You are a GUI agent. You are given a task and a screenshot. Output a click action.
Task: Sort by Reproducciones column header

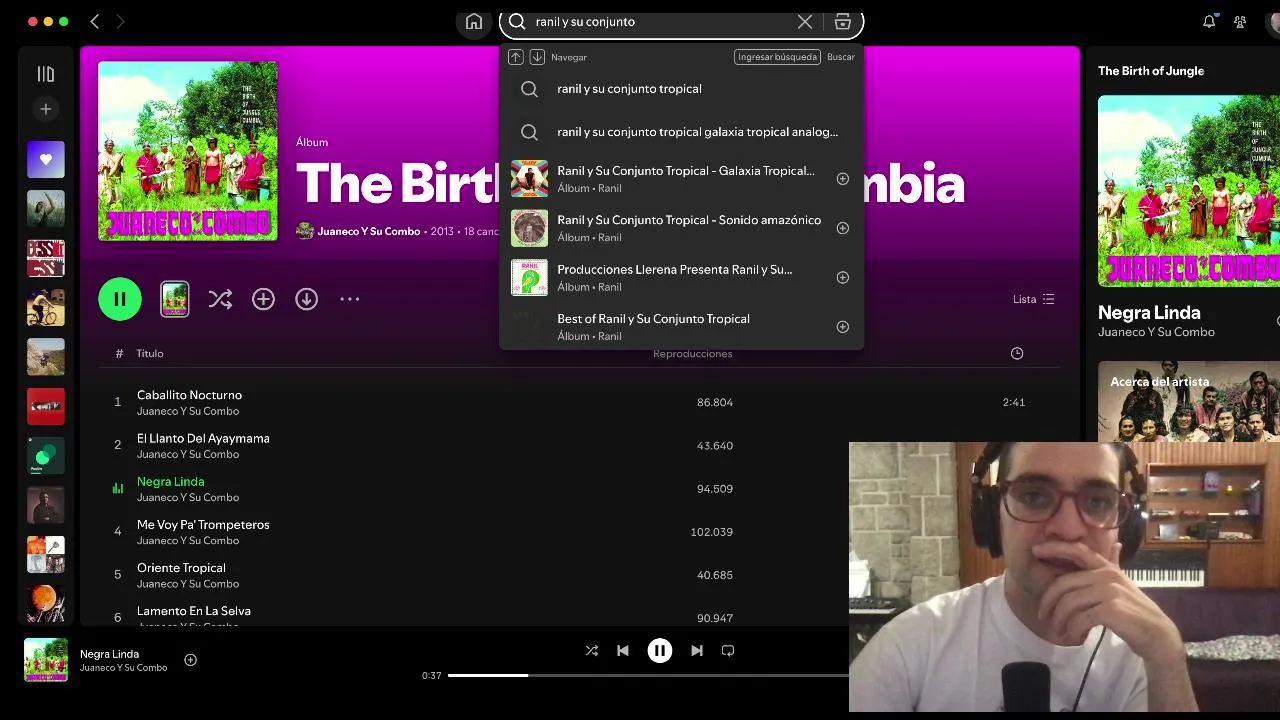point(692,353)
